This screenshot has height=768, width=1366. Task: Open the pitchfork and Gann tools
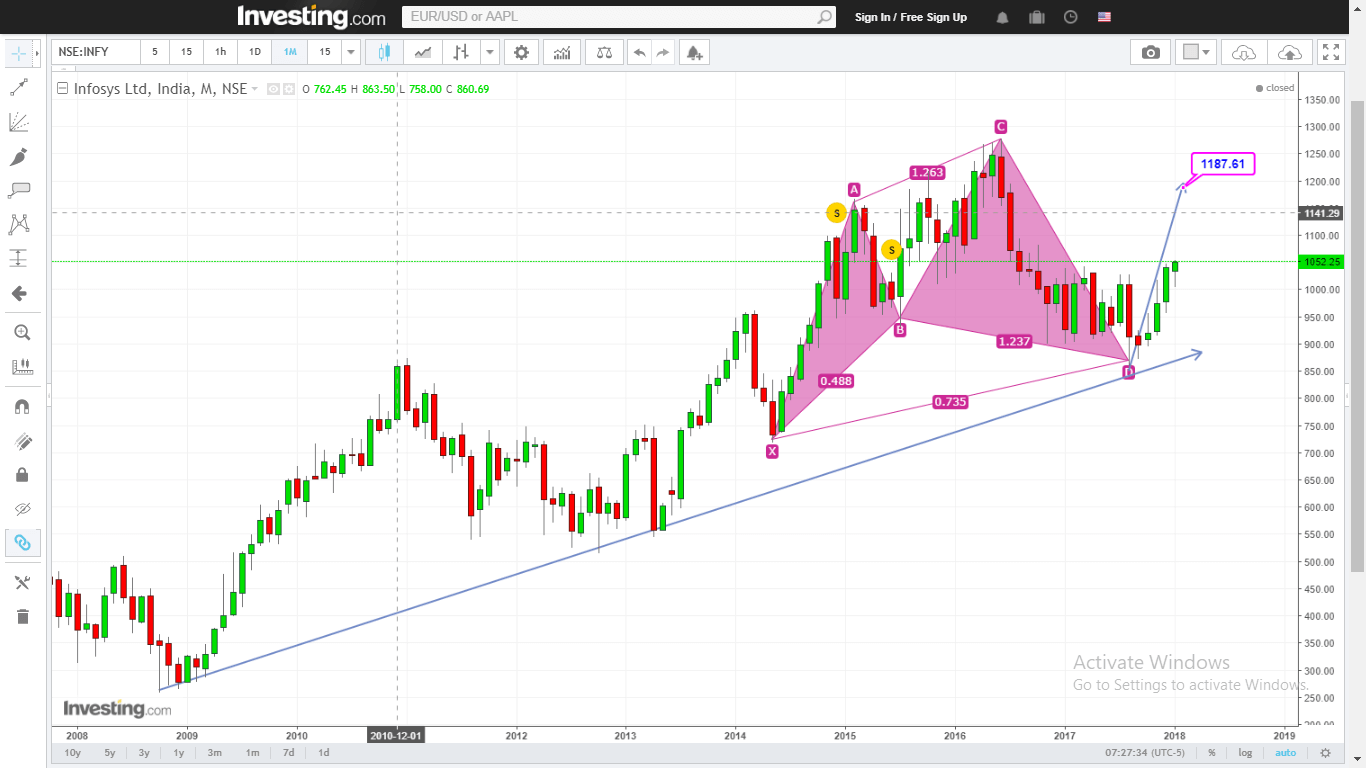point(19,122)
